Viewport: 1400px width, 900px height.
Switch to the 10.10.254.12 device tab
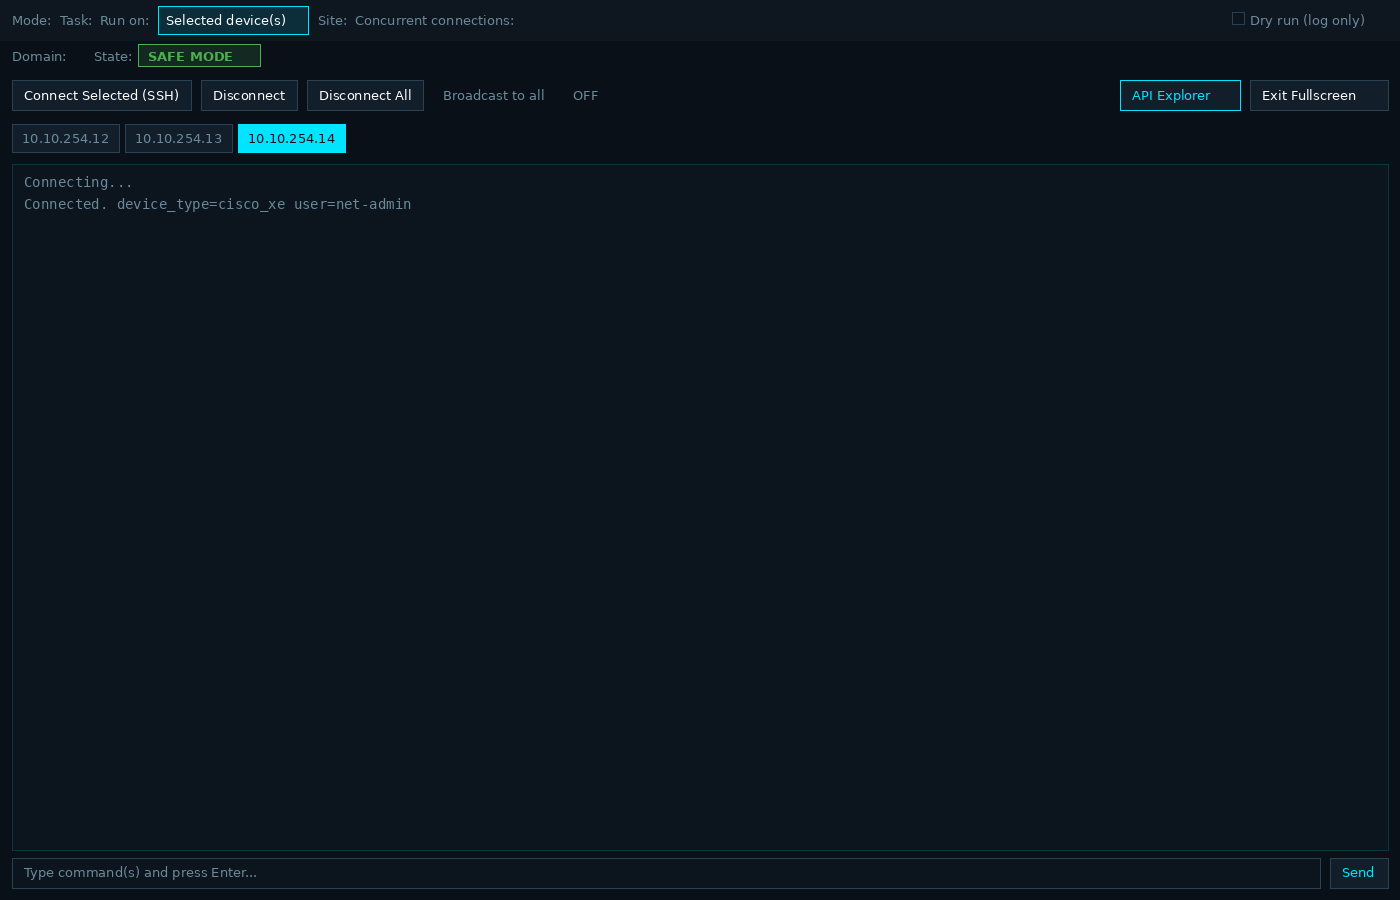point(65,138)
